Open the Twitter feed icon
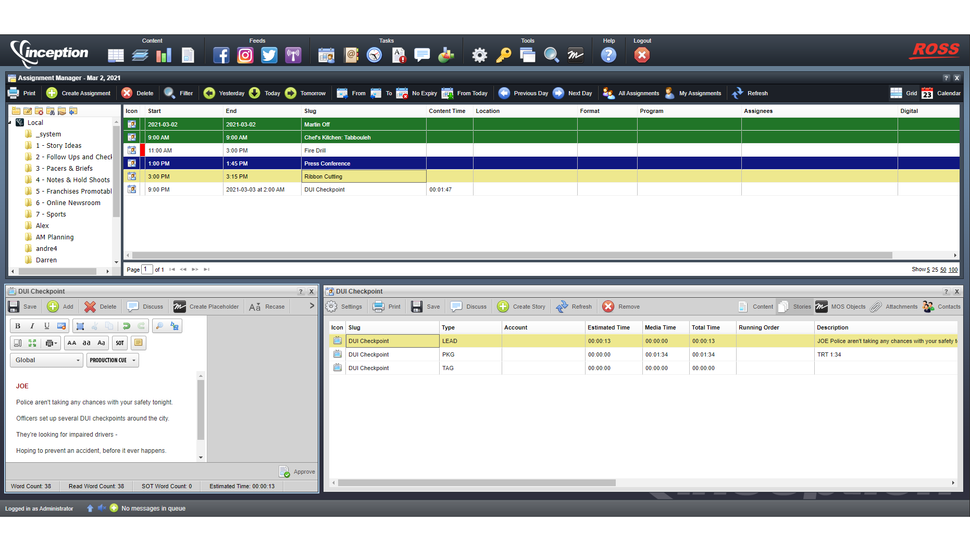 coord(269,55)
